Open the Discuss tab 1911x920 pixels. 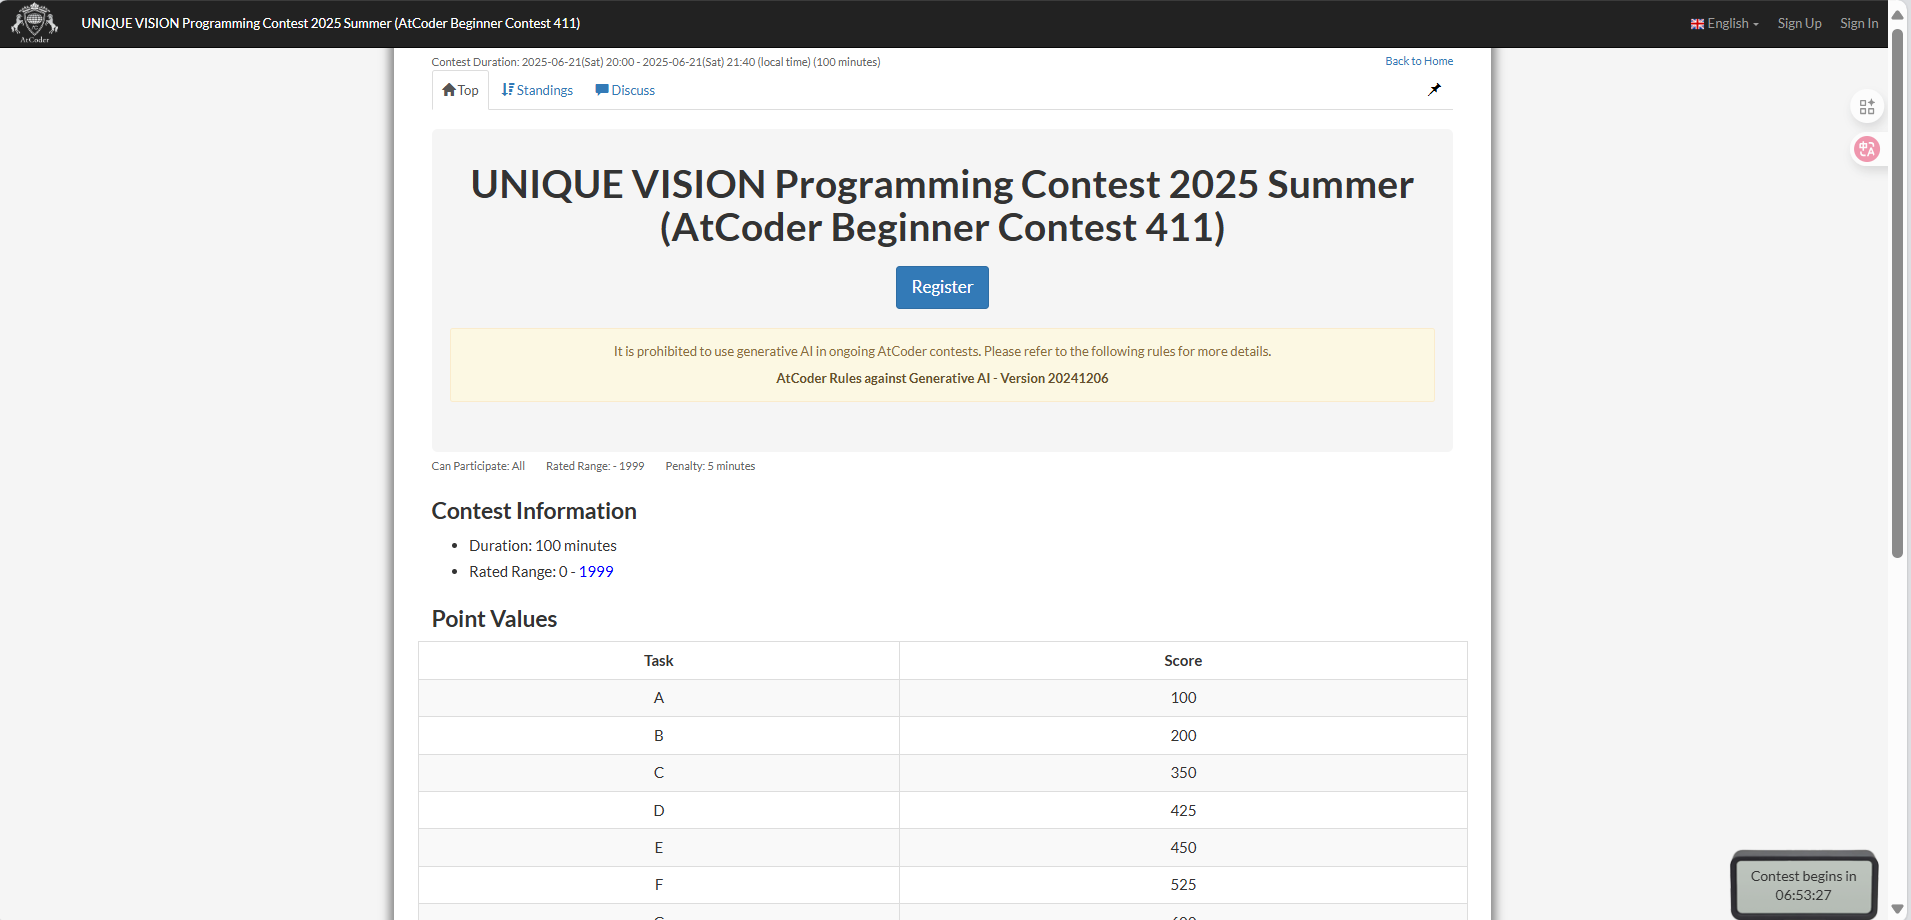click(625, 90)
